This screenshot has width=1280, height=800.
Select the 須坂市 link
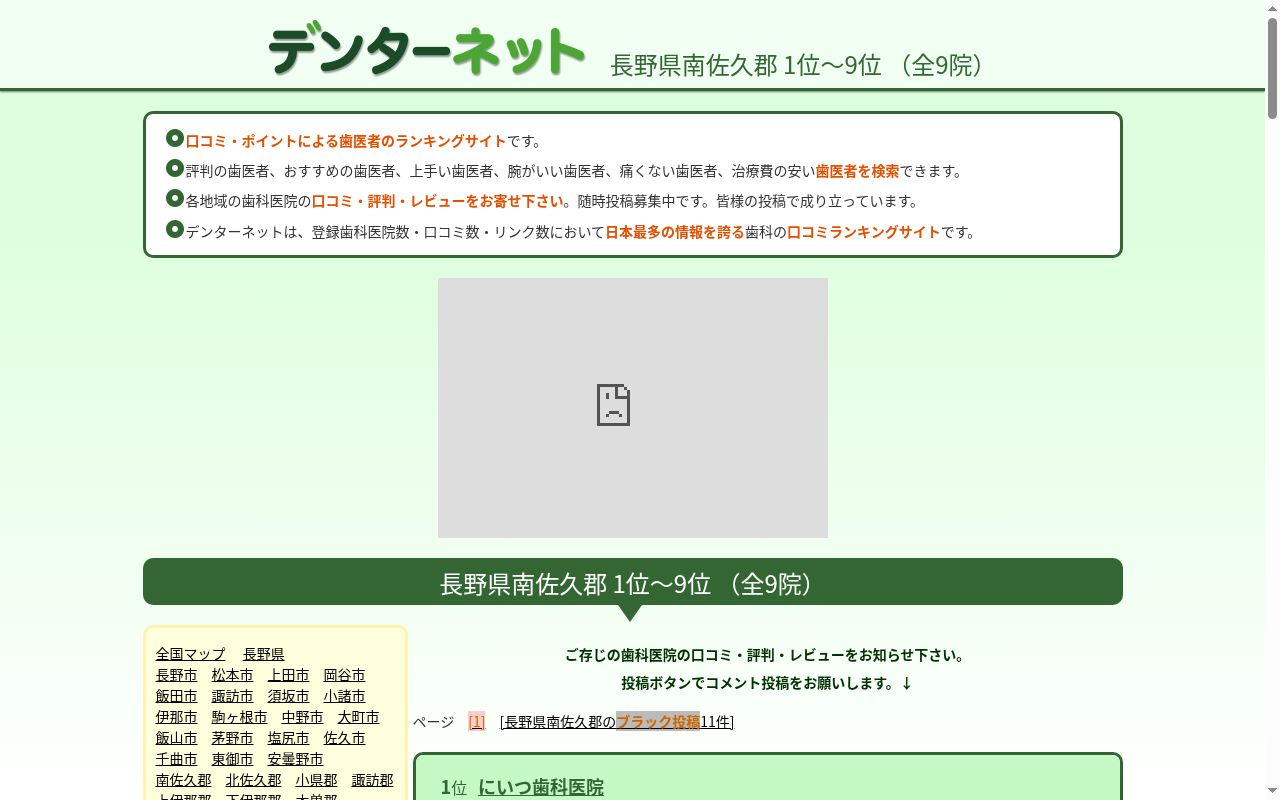point(289,696)
